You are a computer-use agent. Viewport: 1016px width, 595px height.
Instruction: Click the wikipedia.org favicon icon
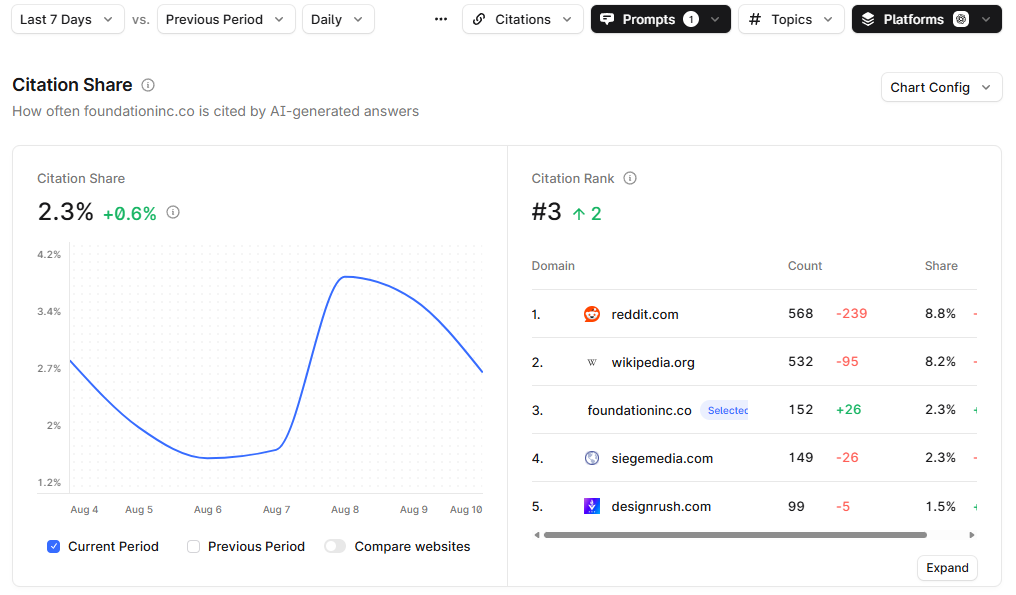pyautogui.click(x=592, y=362)
